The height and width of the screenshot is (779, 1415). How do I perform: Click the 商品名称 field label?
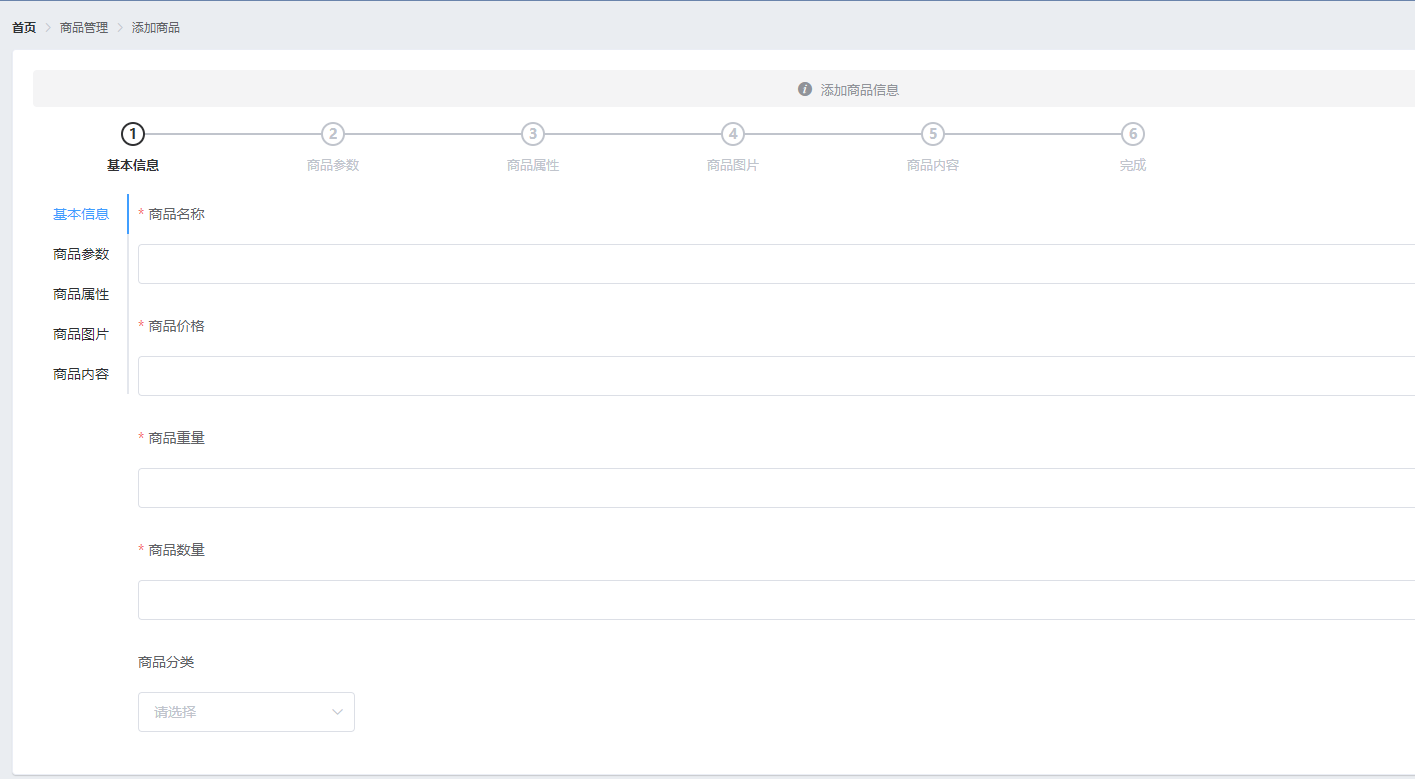(176, 214)
